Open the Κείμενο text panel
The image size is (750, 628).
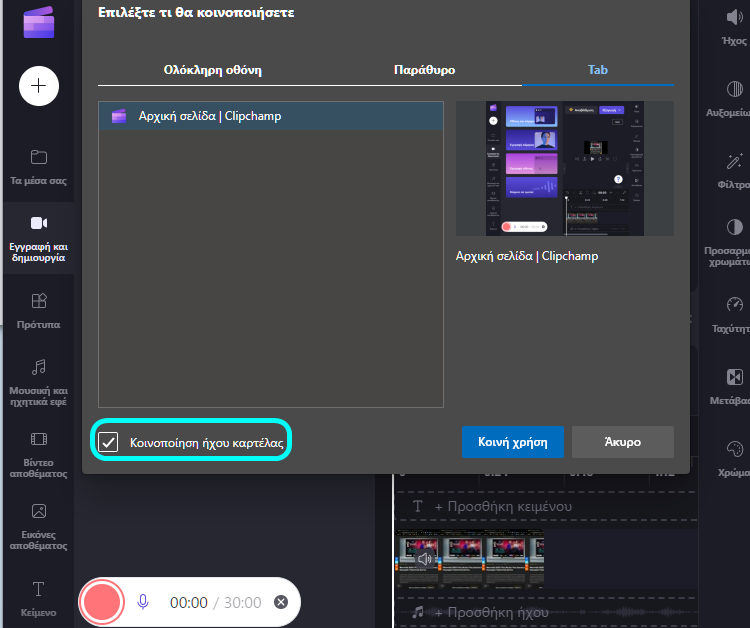point(39,599)
